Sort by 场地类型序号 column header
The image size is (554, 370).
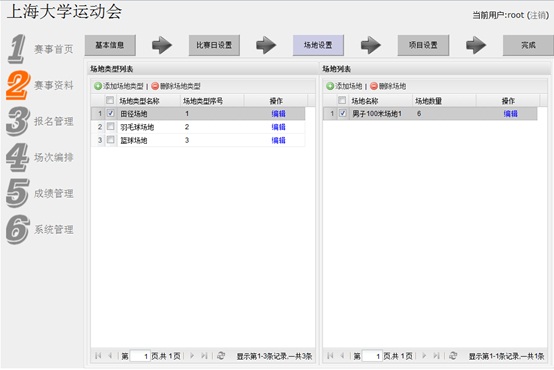coord(203,101)
